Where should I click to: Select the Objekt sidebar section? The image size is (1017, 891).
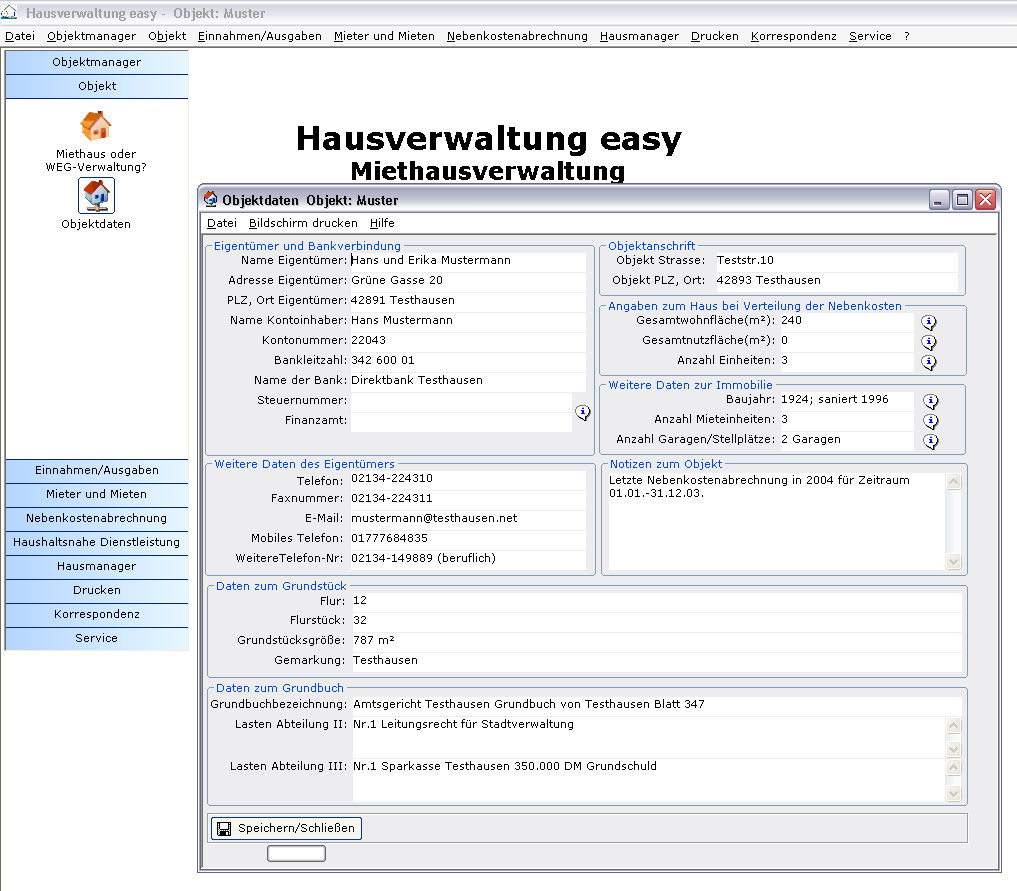coord(97,86)
